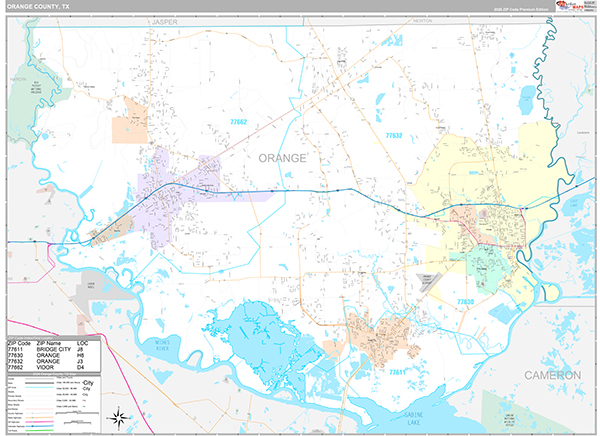Click the HARDIN county label
600x436 pixels.
coord(18,79)
